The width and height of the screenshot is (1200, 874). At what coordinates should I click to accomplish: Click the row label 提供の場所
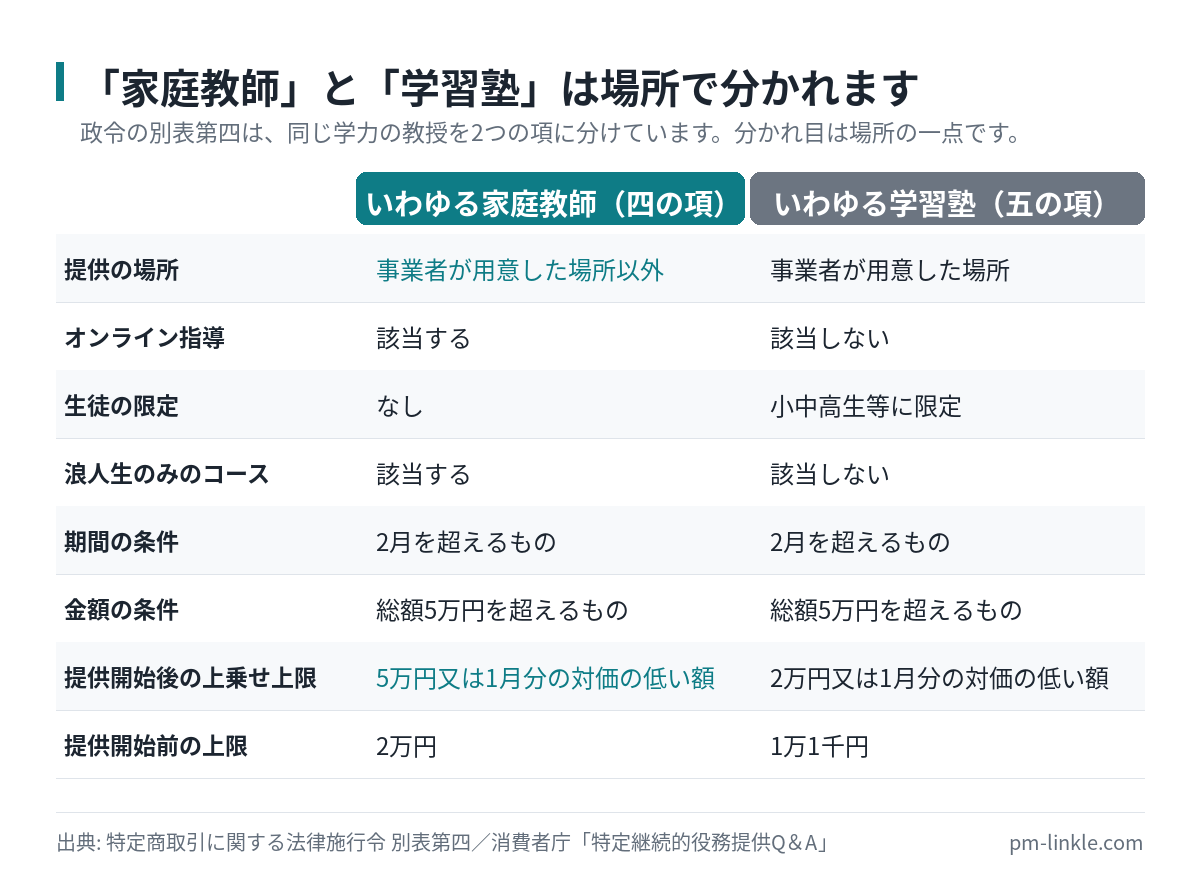(121, 269)
